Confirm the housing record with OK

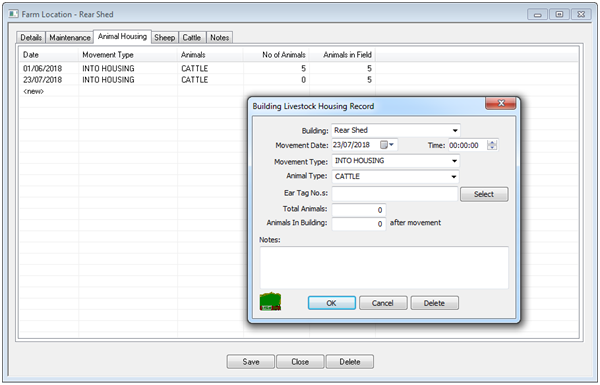tap(331, 303)
